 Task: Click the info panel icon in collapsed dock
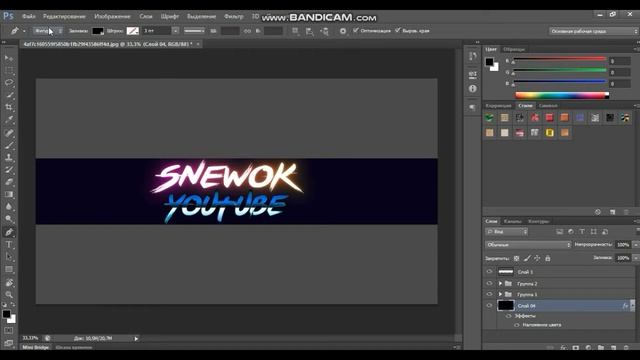[473, 89]
